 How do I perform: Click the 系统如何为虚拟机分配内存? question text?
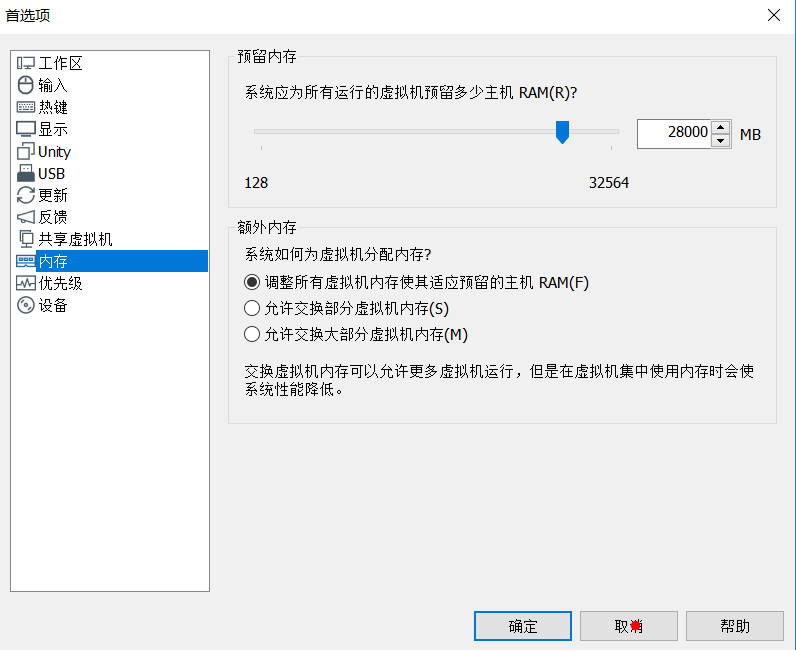click(x=338, y=254)
